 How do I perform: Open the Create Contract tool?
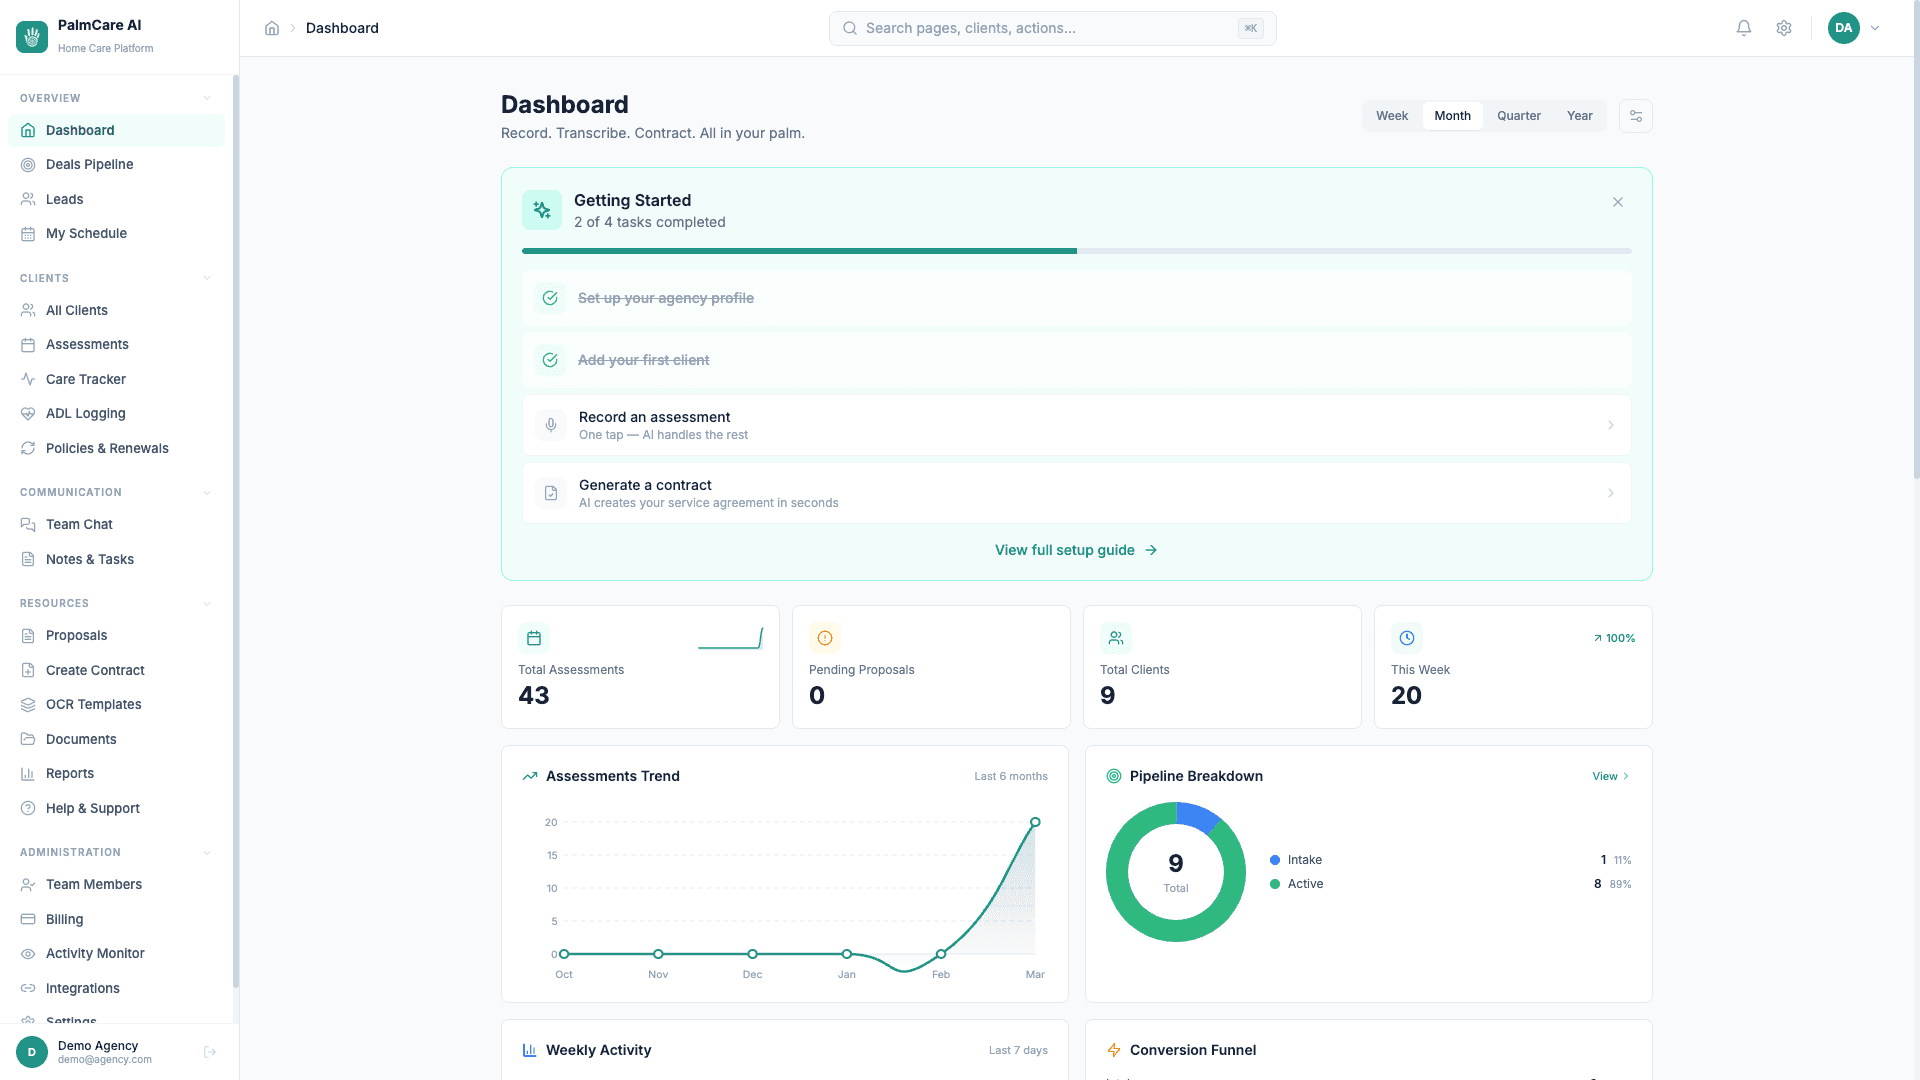coord(94,670)
